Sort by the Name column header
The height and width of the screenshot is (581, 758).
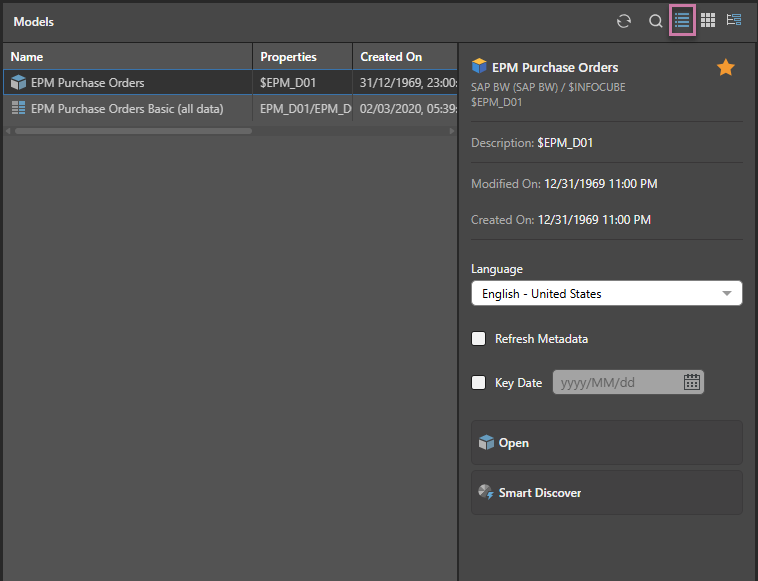(127, 57)
